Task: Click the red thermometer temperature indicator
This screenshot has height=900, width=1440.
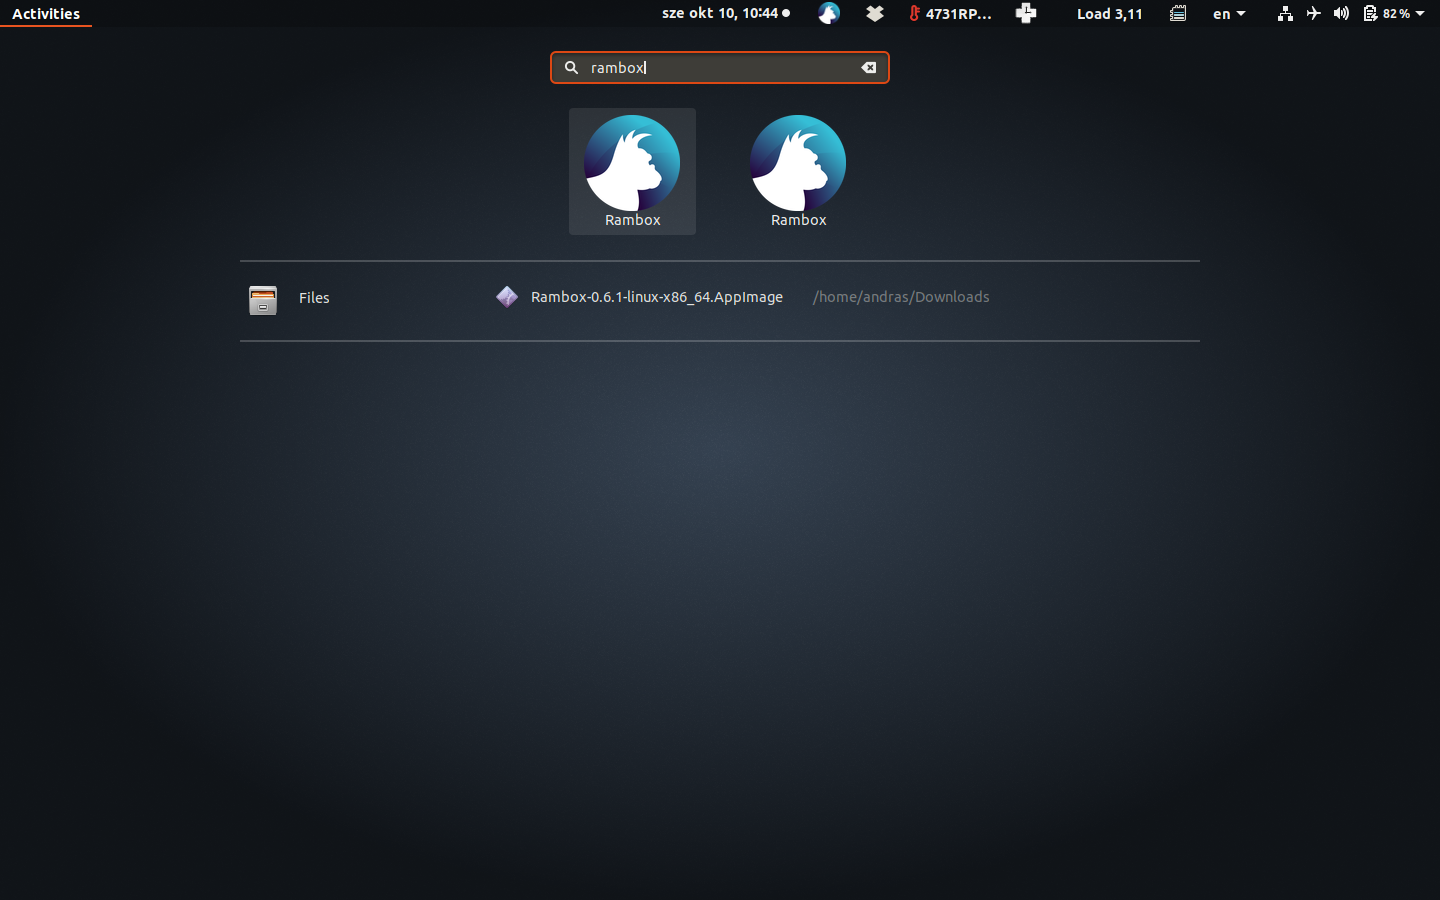Action: (914, 13)
